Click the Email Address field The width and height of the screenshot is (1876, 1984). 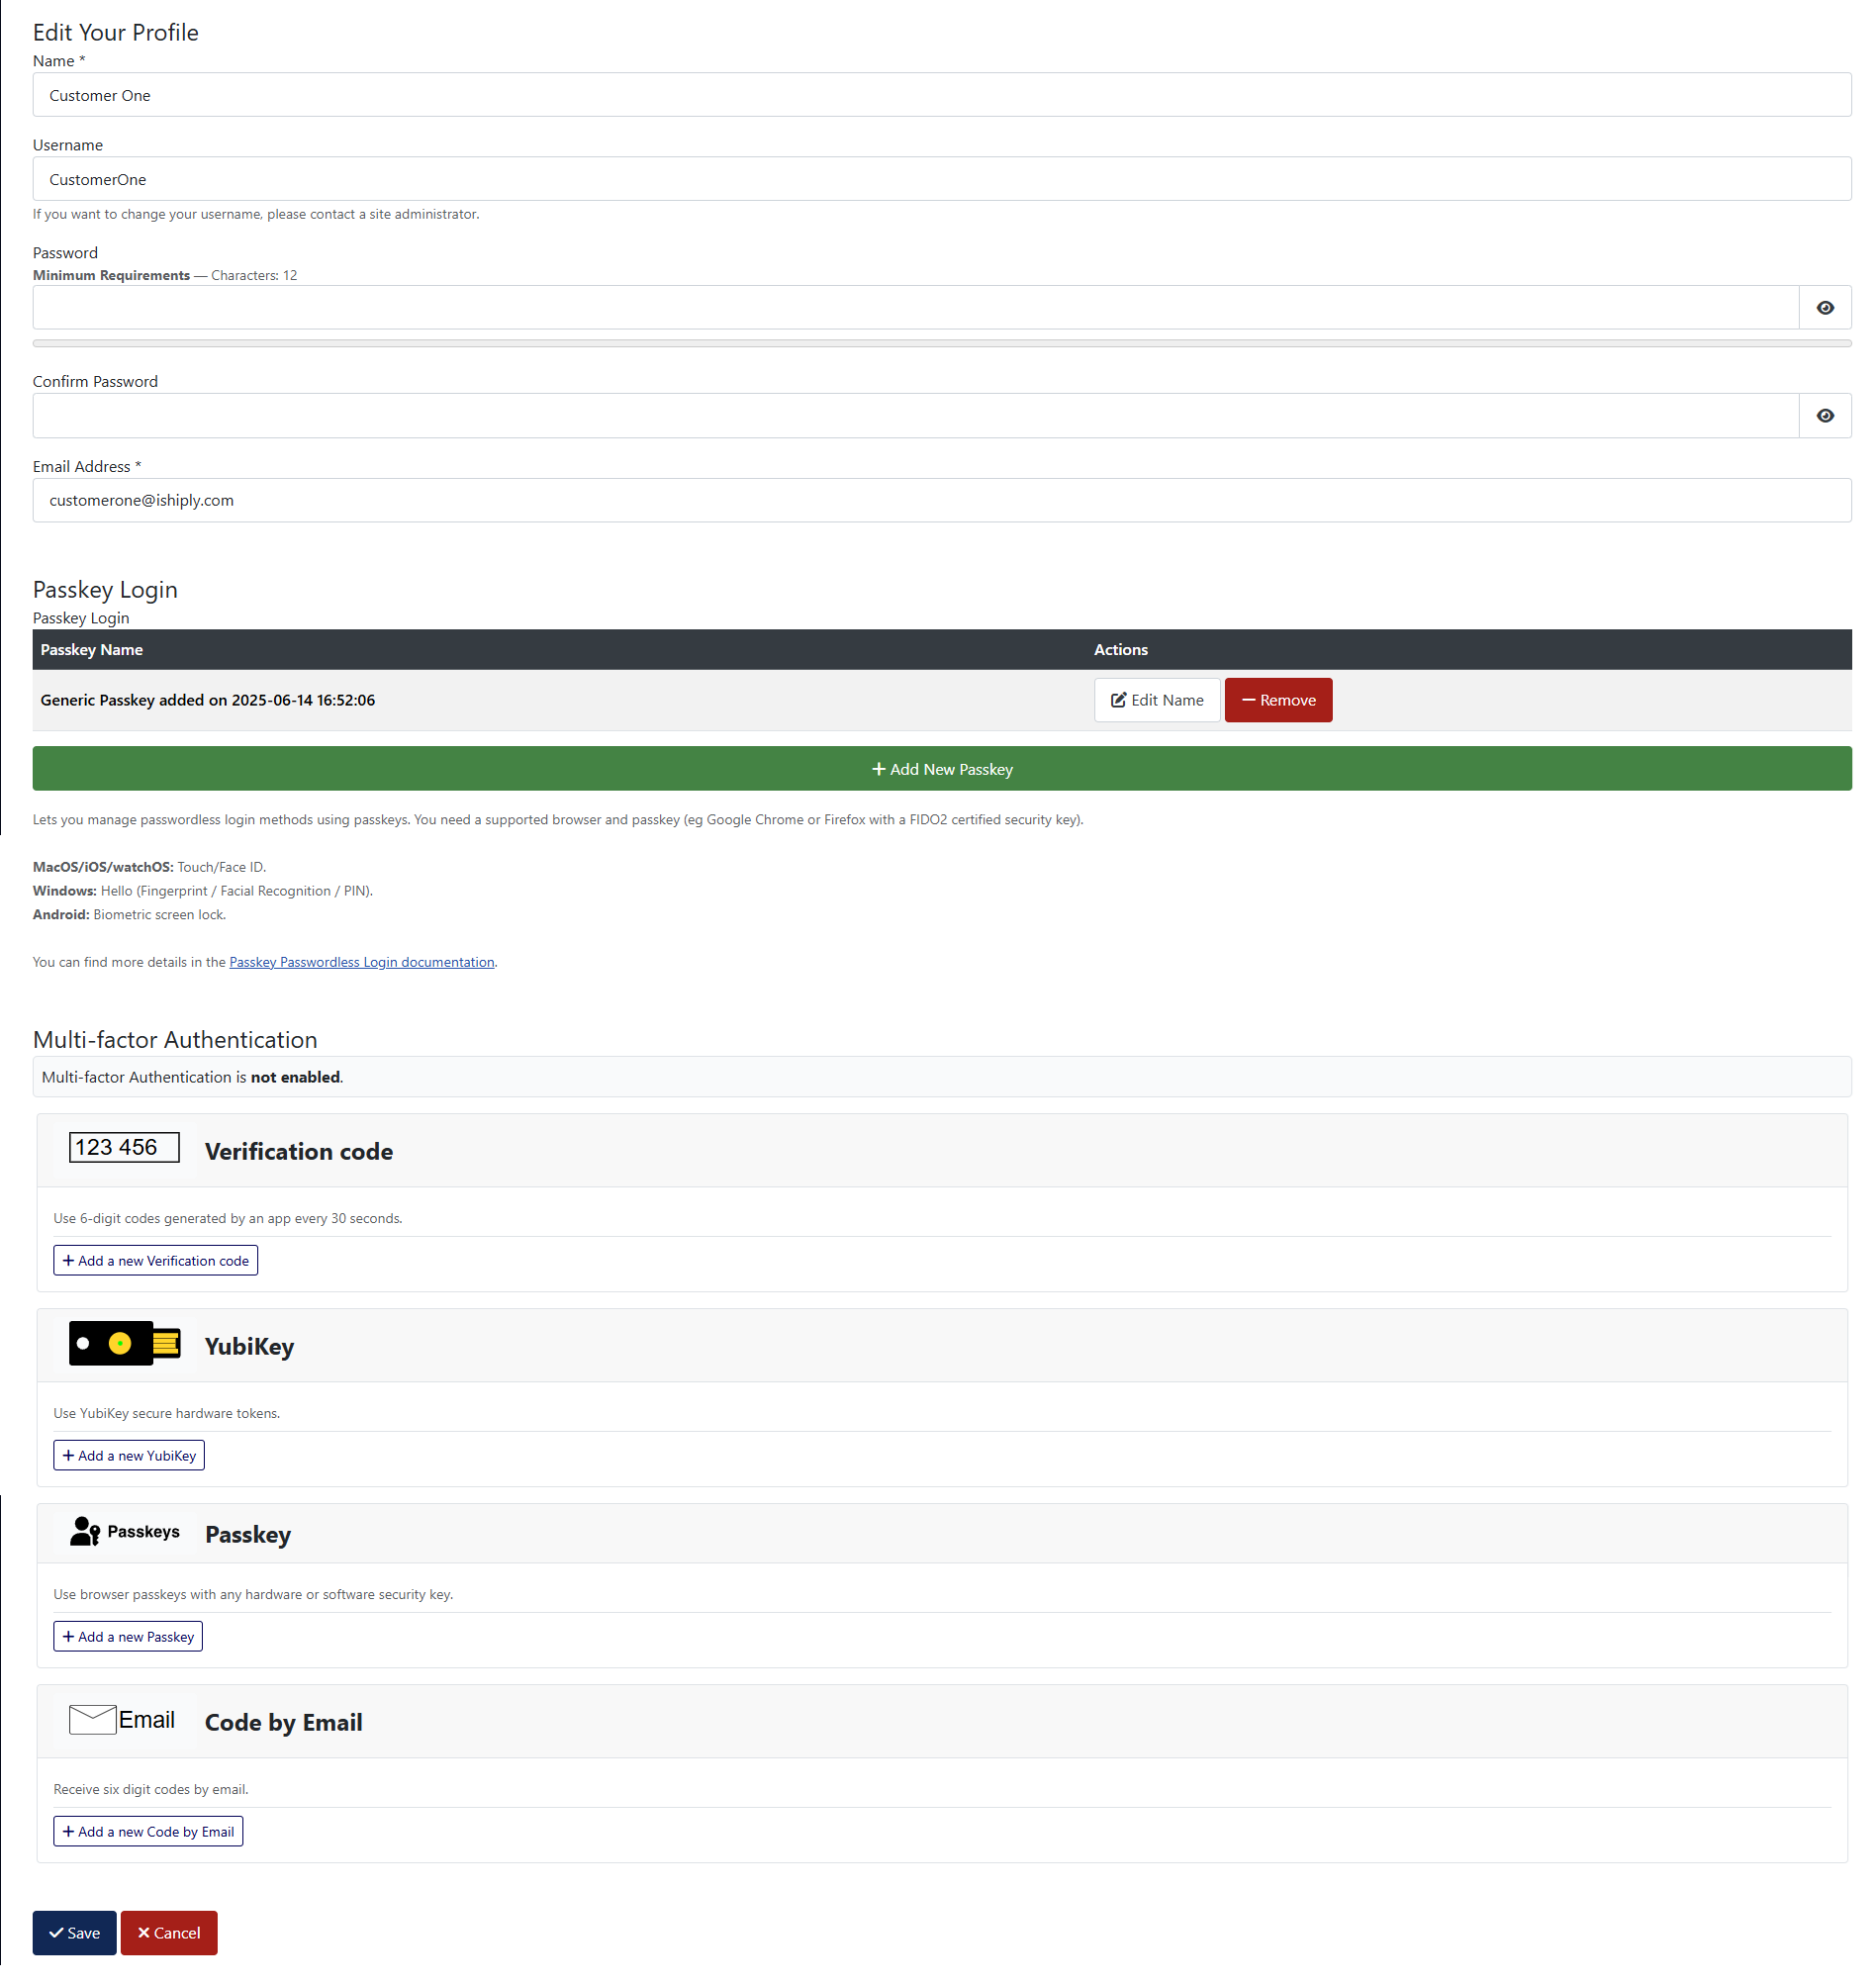pos(941,500)
